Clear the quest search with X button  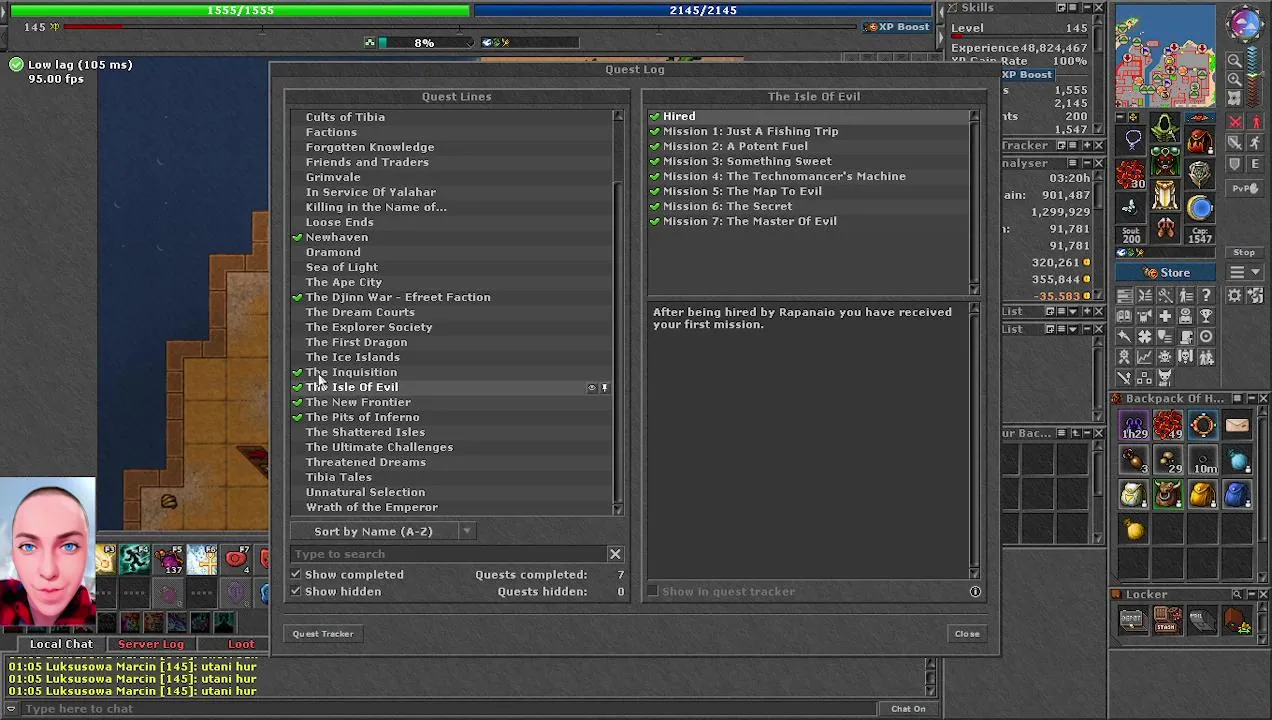(615, 554)
